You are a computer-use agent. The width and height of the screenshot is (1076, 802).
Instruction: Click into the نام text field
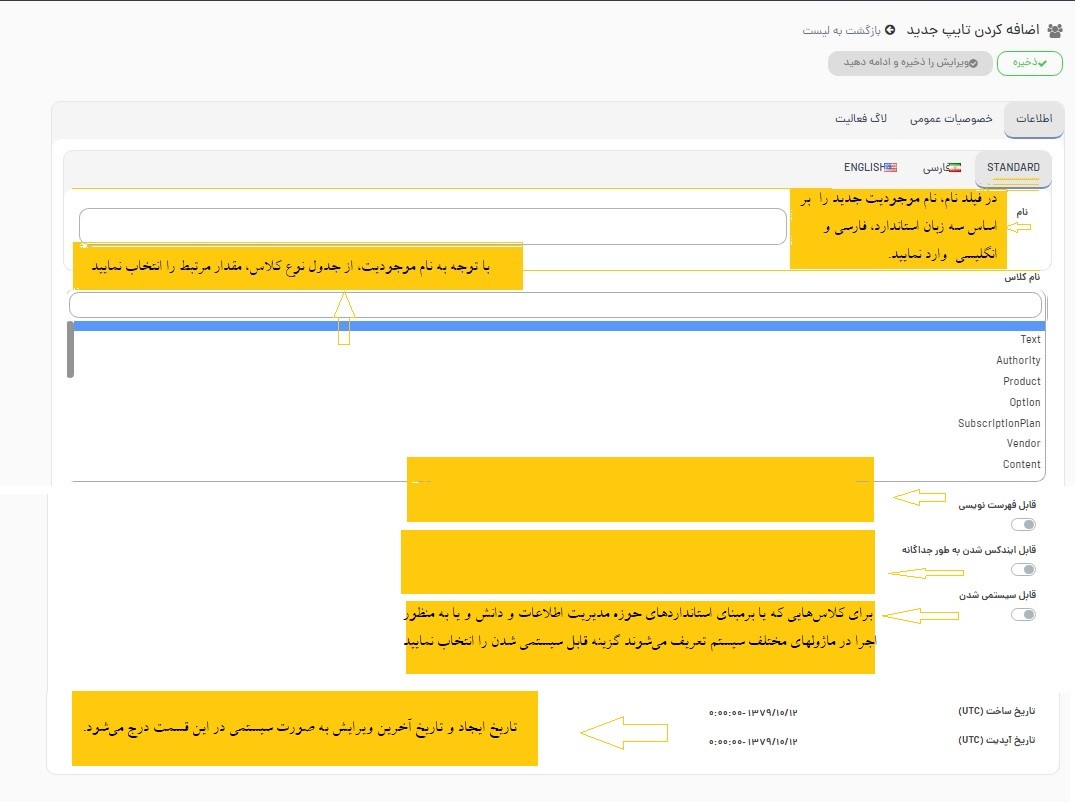click(432, 226)
